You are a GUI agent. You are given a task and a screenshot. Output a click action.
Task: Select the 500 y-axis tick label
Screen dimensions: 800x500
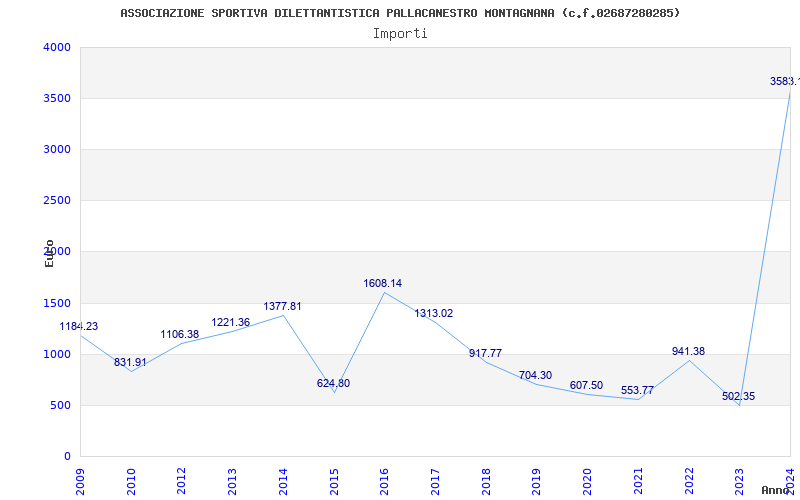[60, 406]
